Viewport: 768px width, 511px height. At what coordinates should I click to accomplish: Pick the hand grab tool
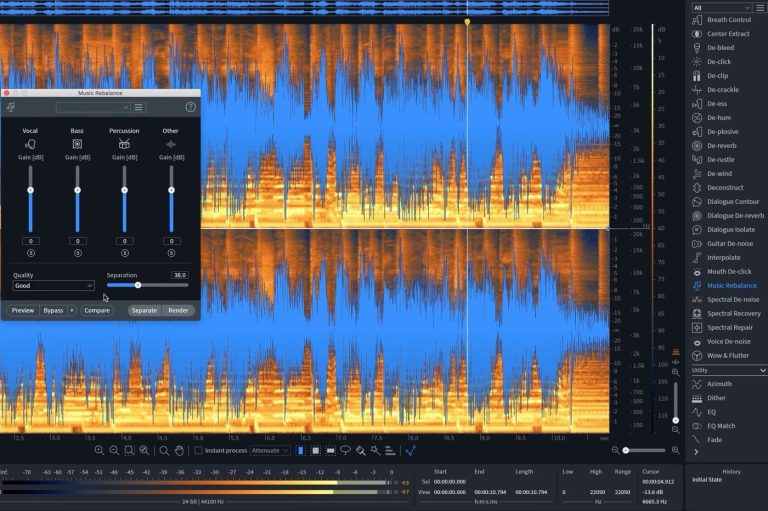tap(178, 451)
